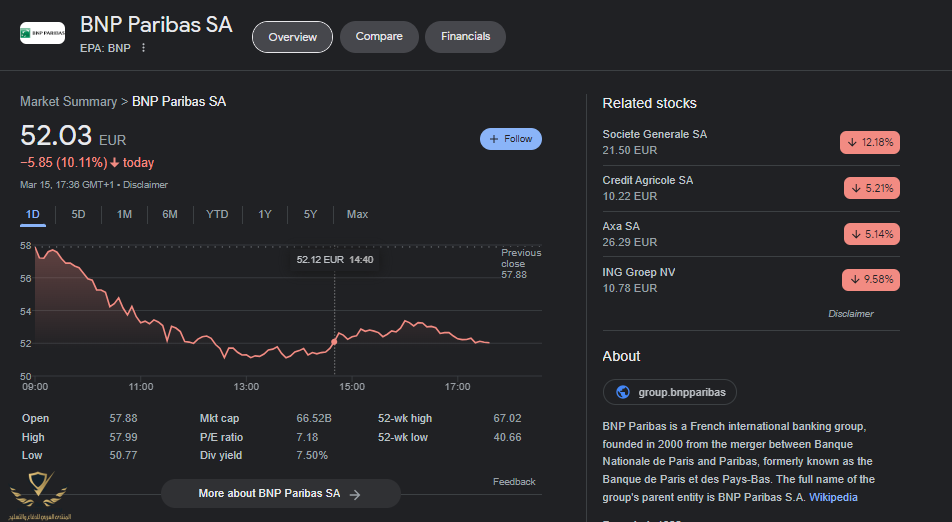Click the Low value 50.77

coord(123,455)
